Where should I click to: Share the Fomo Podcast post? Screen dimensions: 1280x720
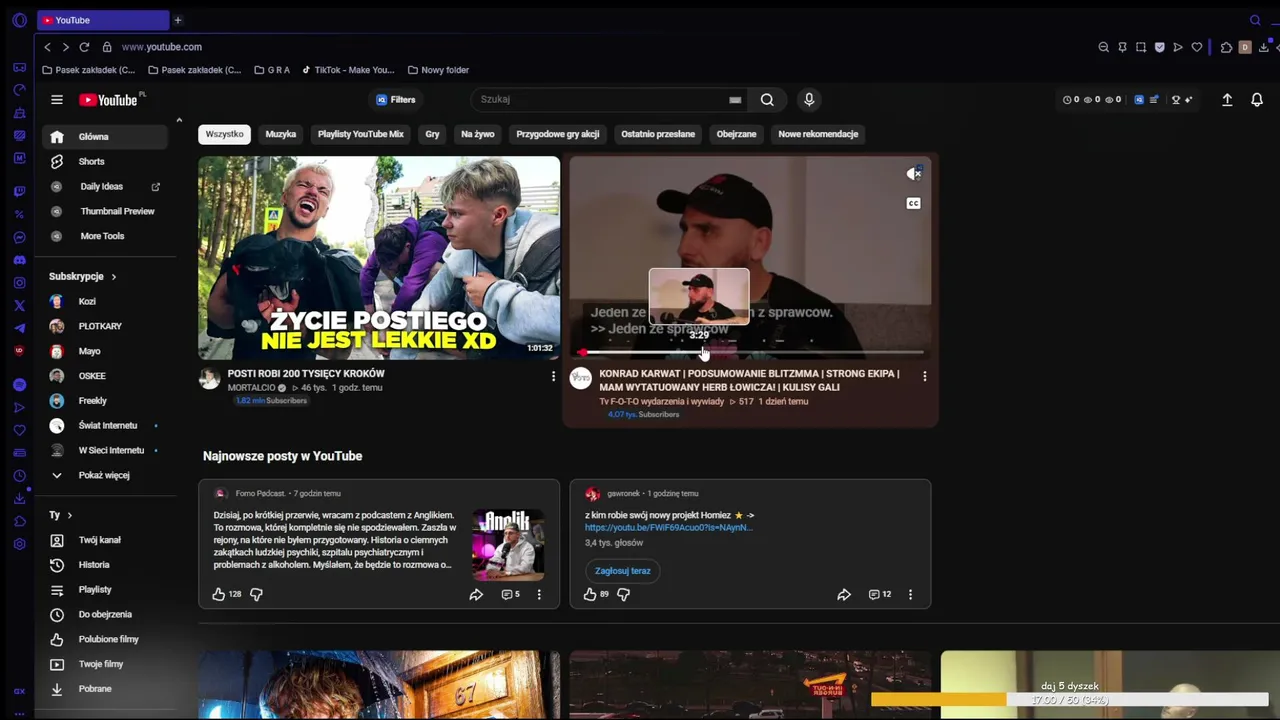point(476,594)
